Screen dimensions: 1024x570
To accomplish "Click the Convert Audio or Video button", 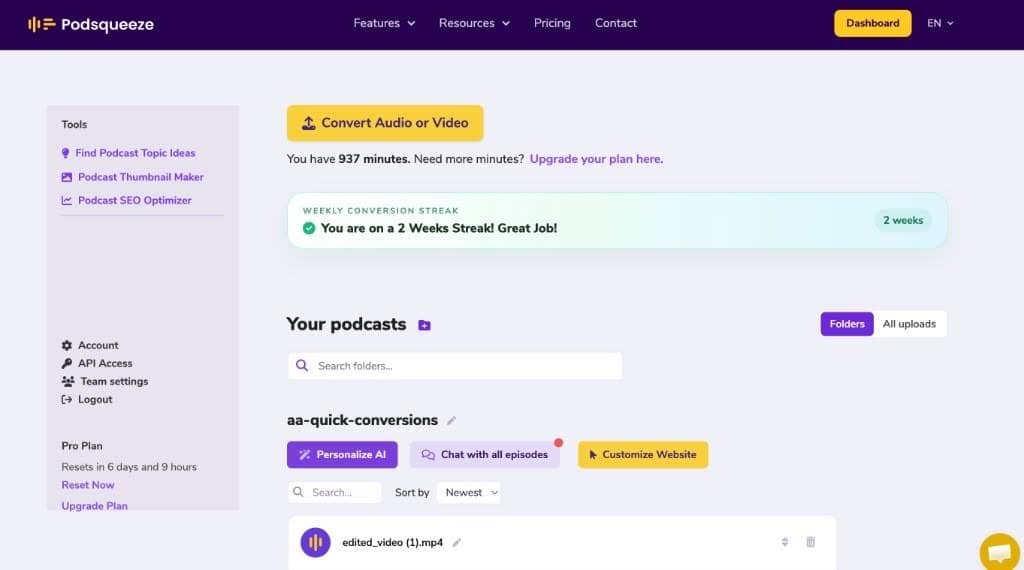I will [x=385, y=123].
